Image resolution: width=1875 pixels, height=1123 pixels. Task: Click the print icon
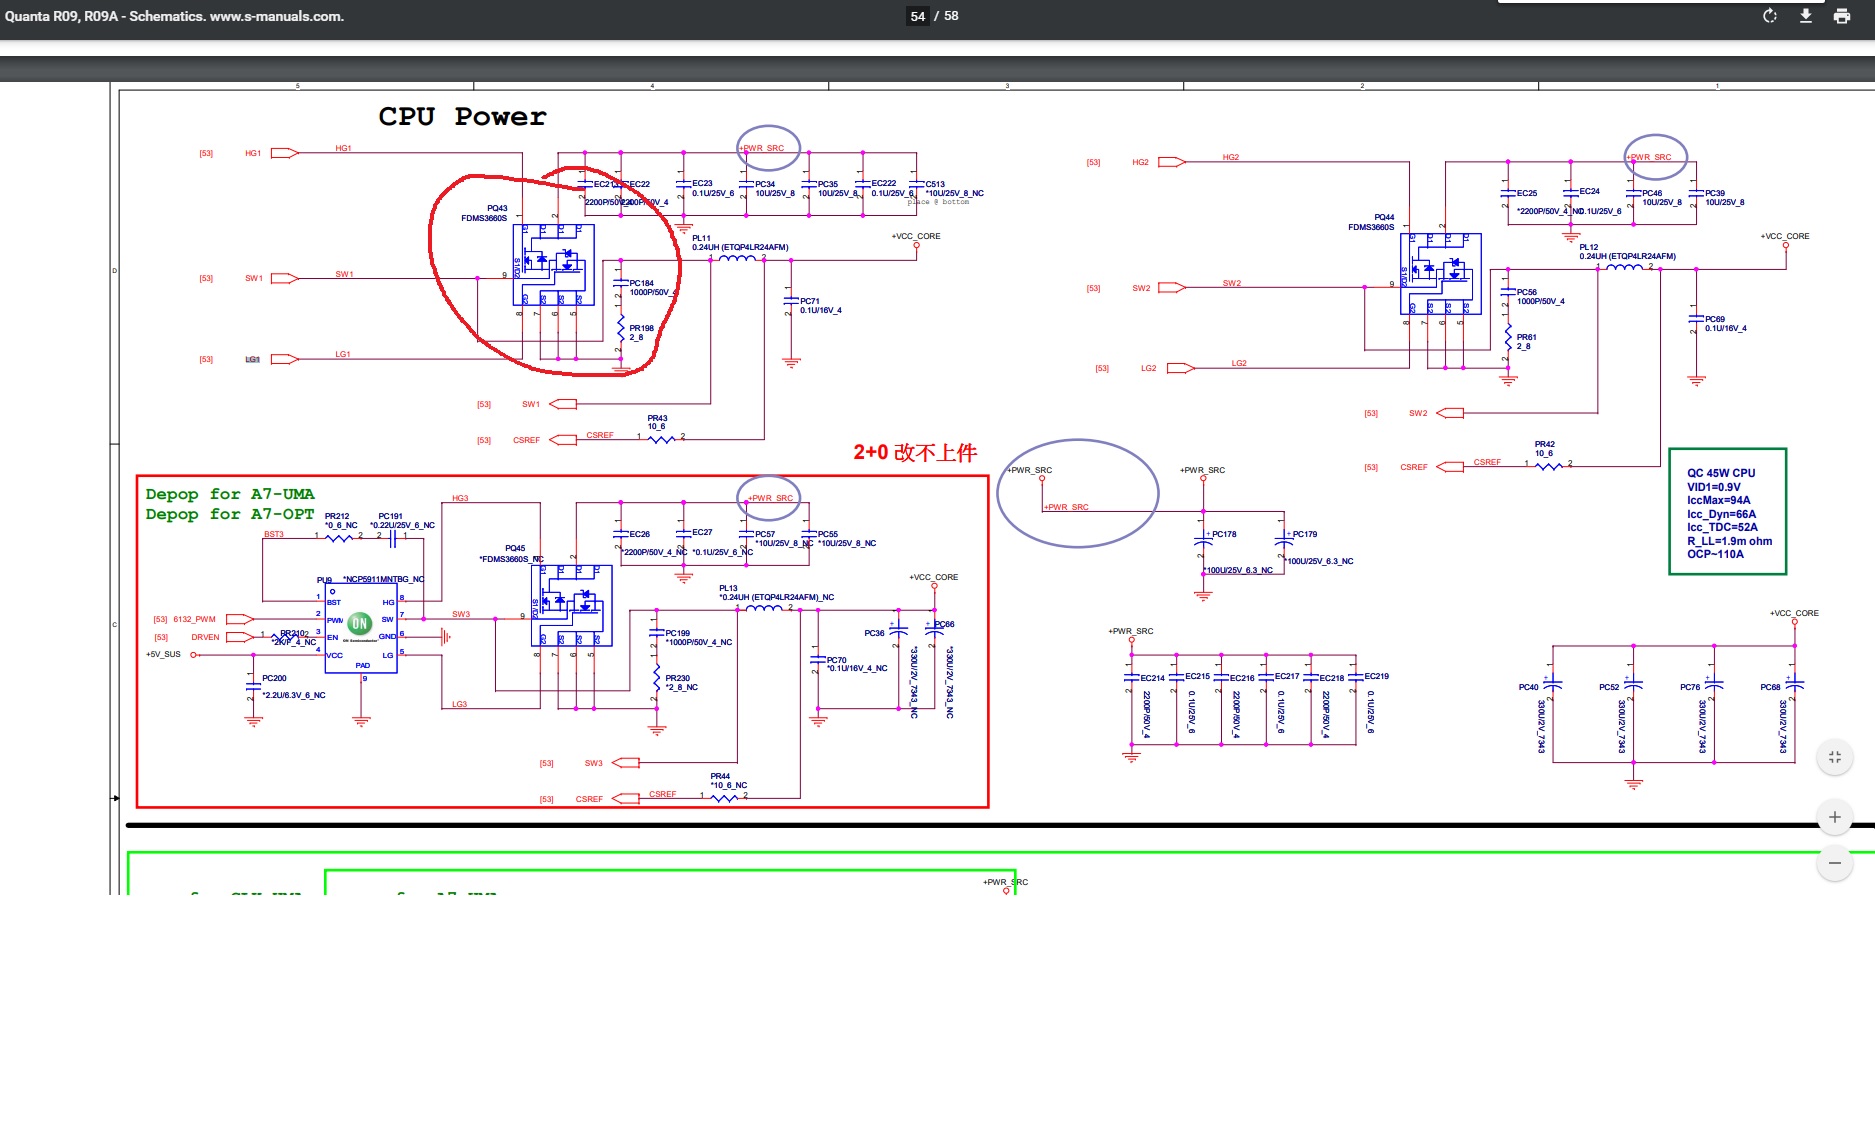1841,16
